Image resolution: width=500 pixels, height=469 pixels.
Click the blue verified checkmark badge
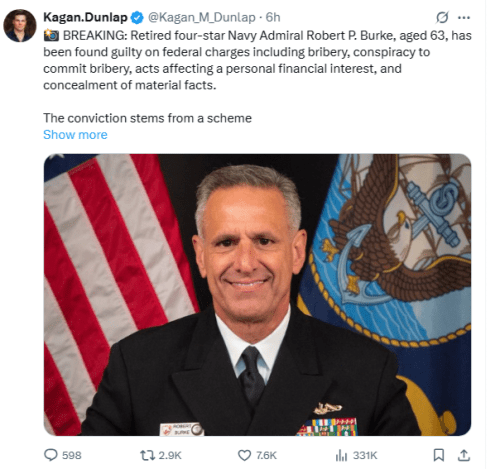click(x=137, y=18)
